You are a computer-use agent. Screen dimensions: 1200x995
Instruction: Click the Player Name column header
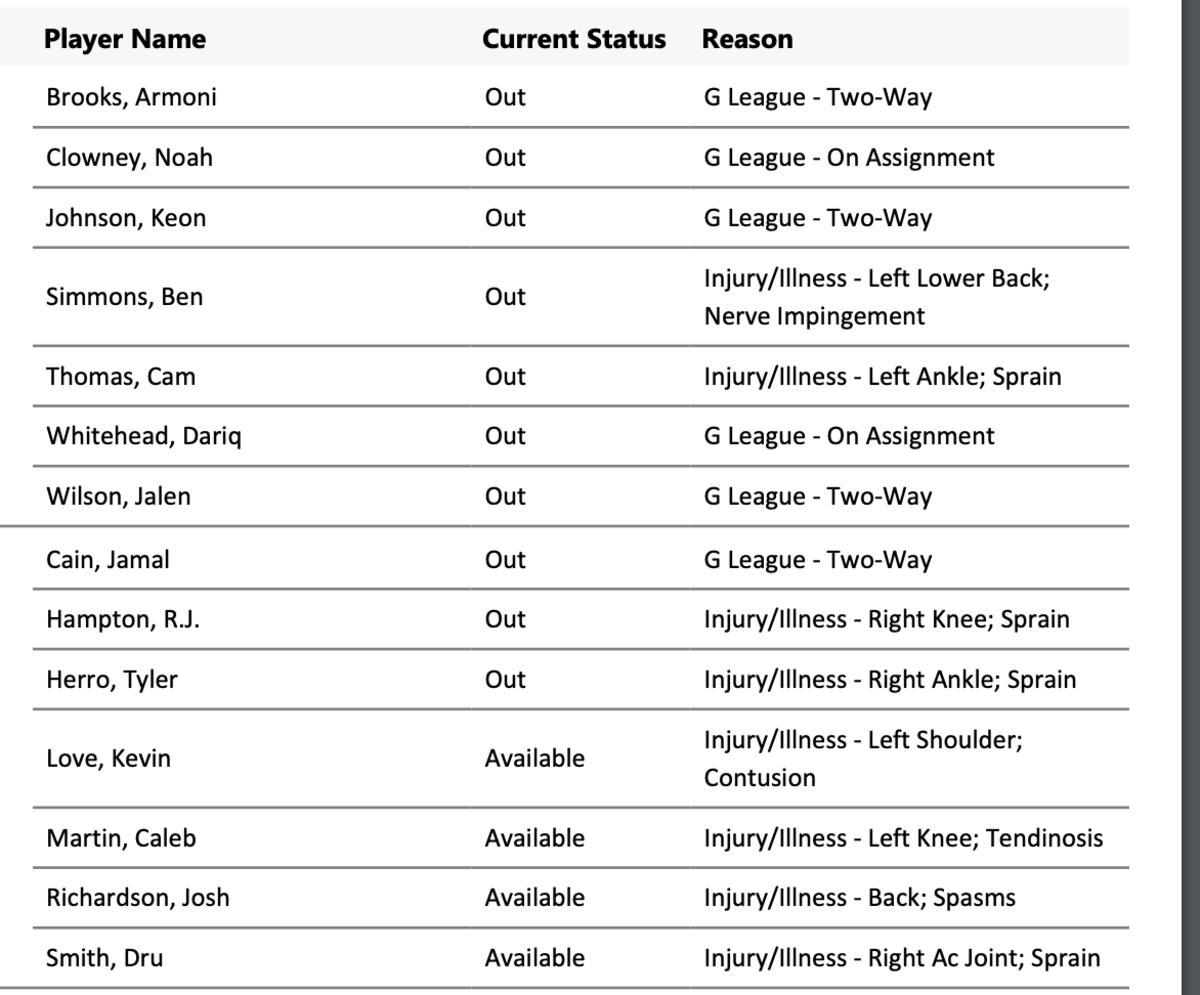coord(125,39)
